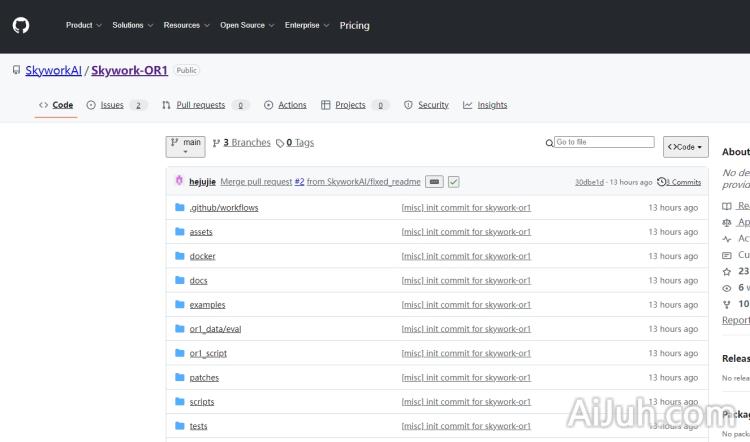The image size is (750, 442).
Task: Open the main branch selector dropdown
Action: tap(185, 146)
